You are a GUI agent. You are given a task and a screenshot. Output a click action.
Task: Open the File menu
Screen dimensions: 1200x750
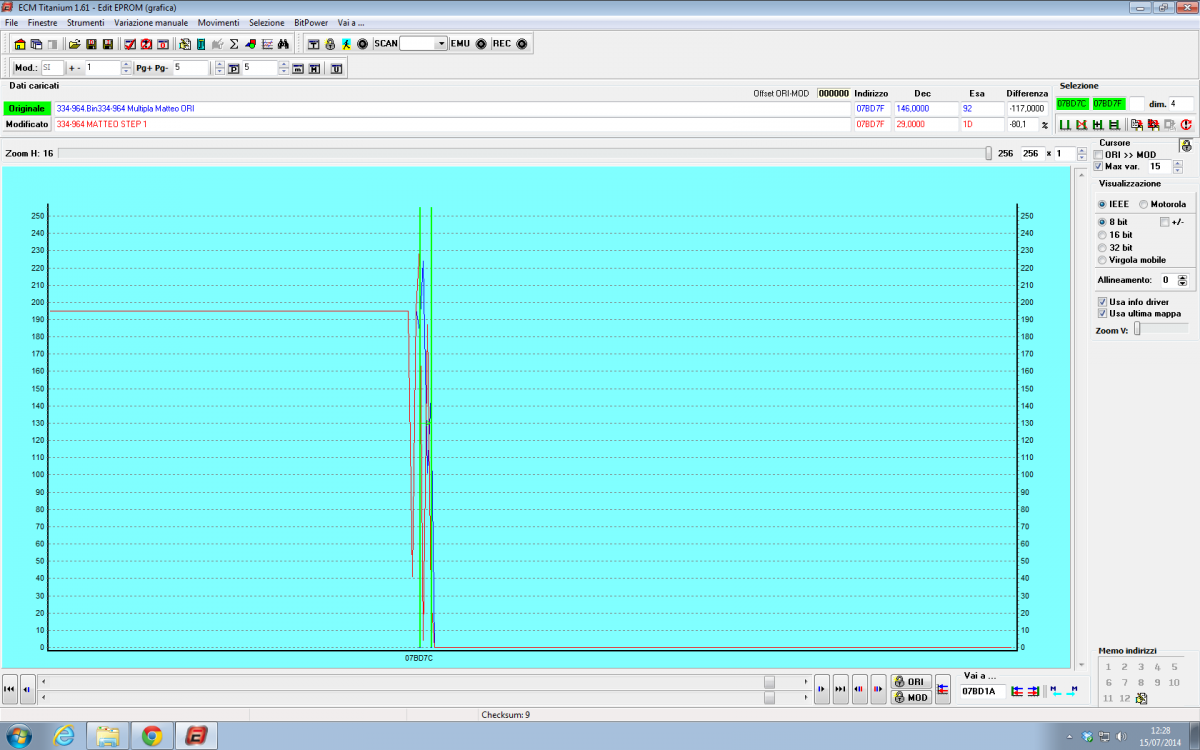click(11, 22)
